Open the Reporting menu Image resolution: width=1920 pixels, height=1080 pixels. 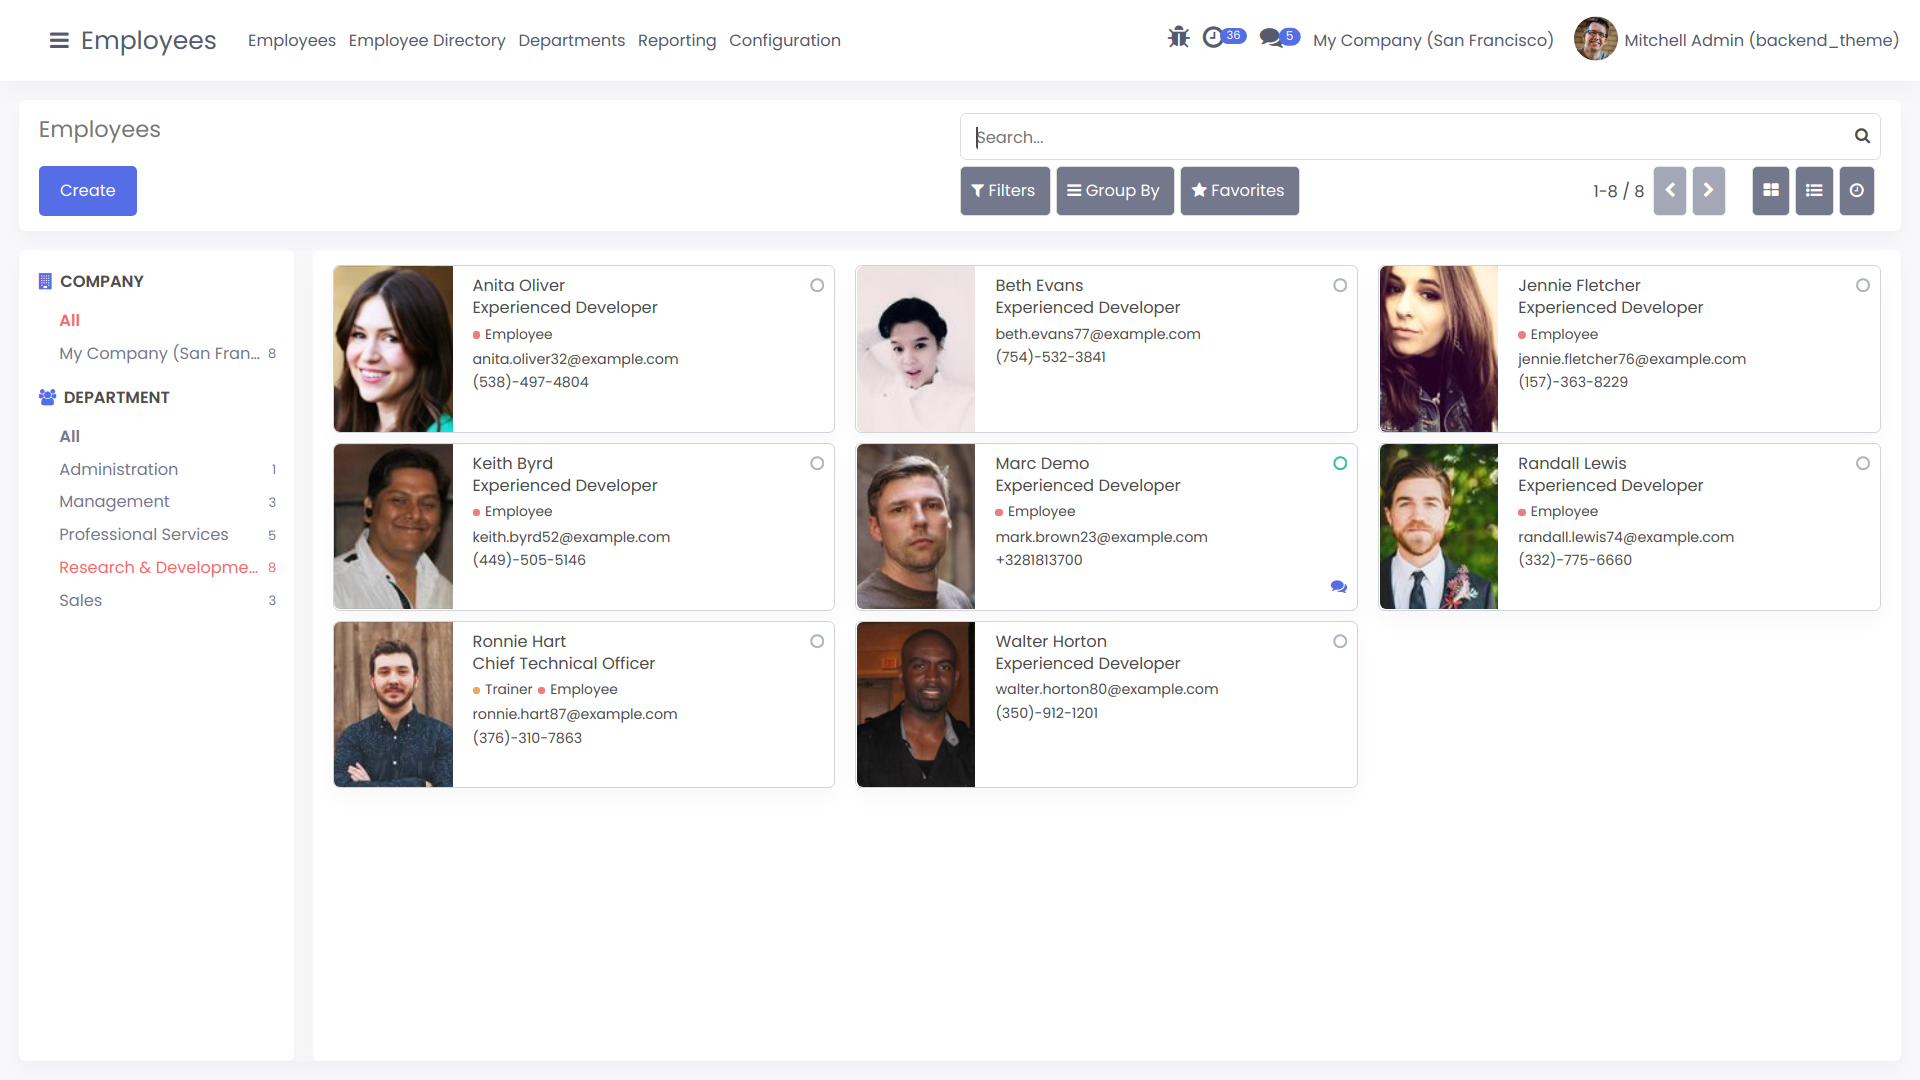677,40
